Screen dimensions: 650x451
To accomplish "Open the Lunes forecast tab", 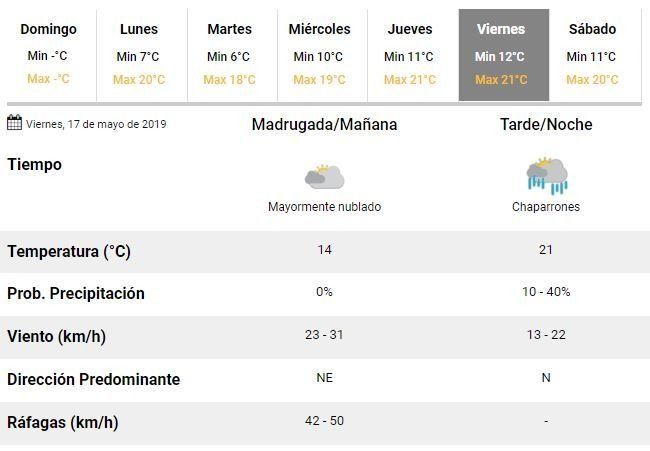I will 138,55.
